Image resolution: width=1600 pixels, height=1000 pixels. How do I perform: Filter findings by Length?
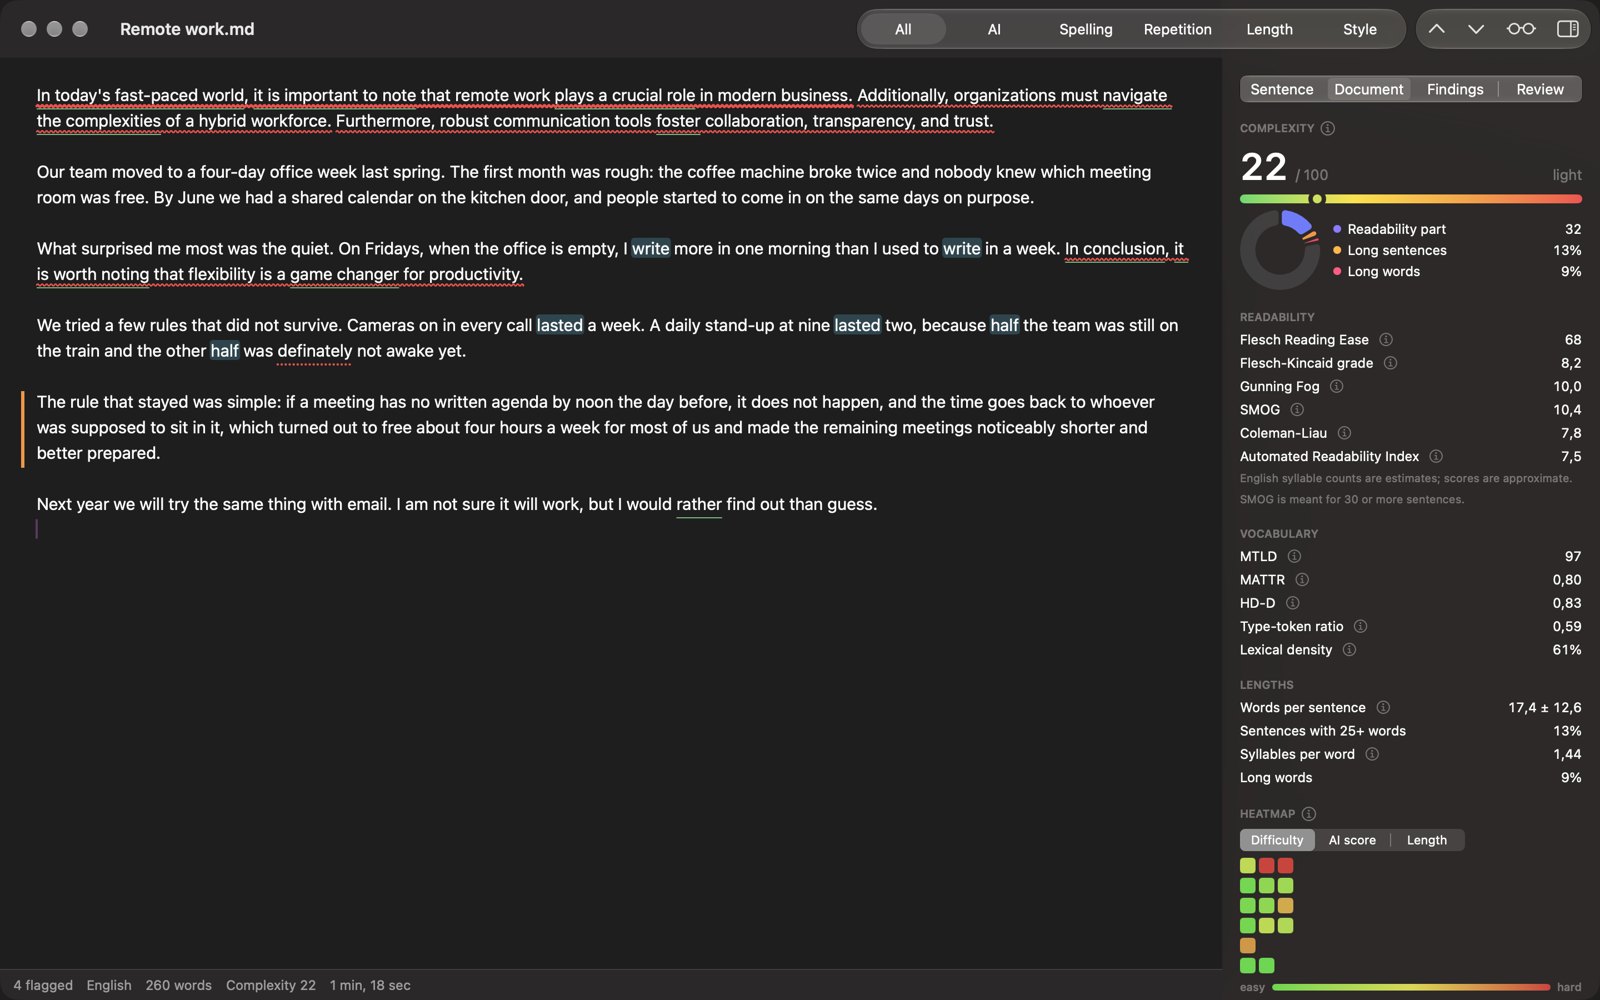tap(1270, 29)
